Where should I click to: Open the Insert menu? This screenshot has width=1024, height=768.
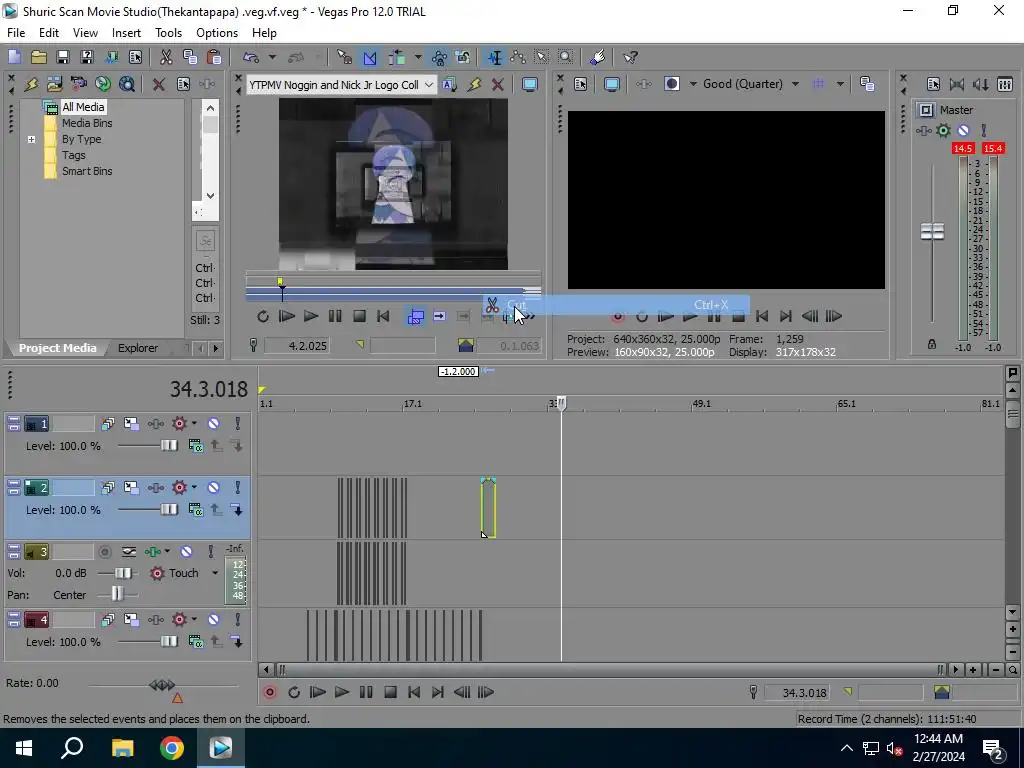click(126, 33)
